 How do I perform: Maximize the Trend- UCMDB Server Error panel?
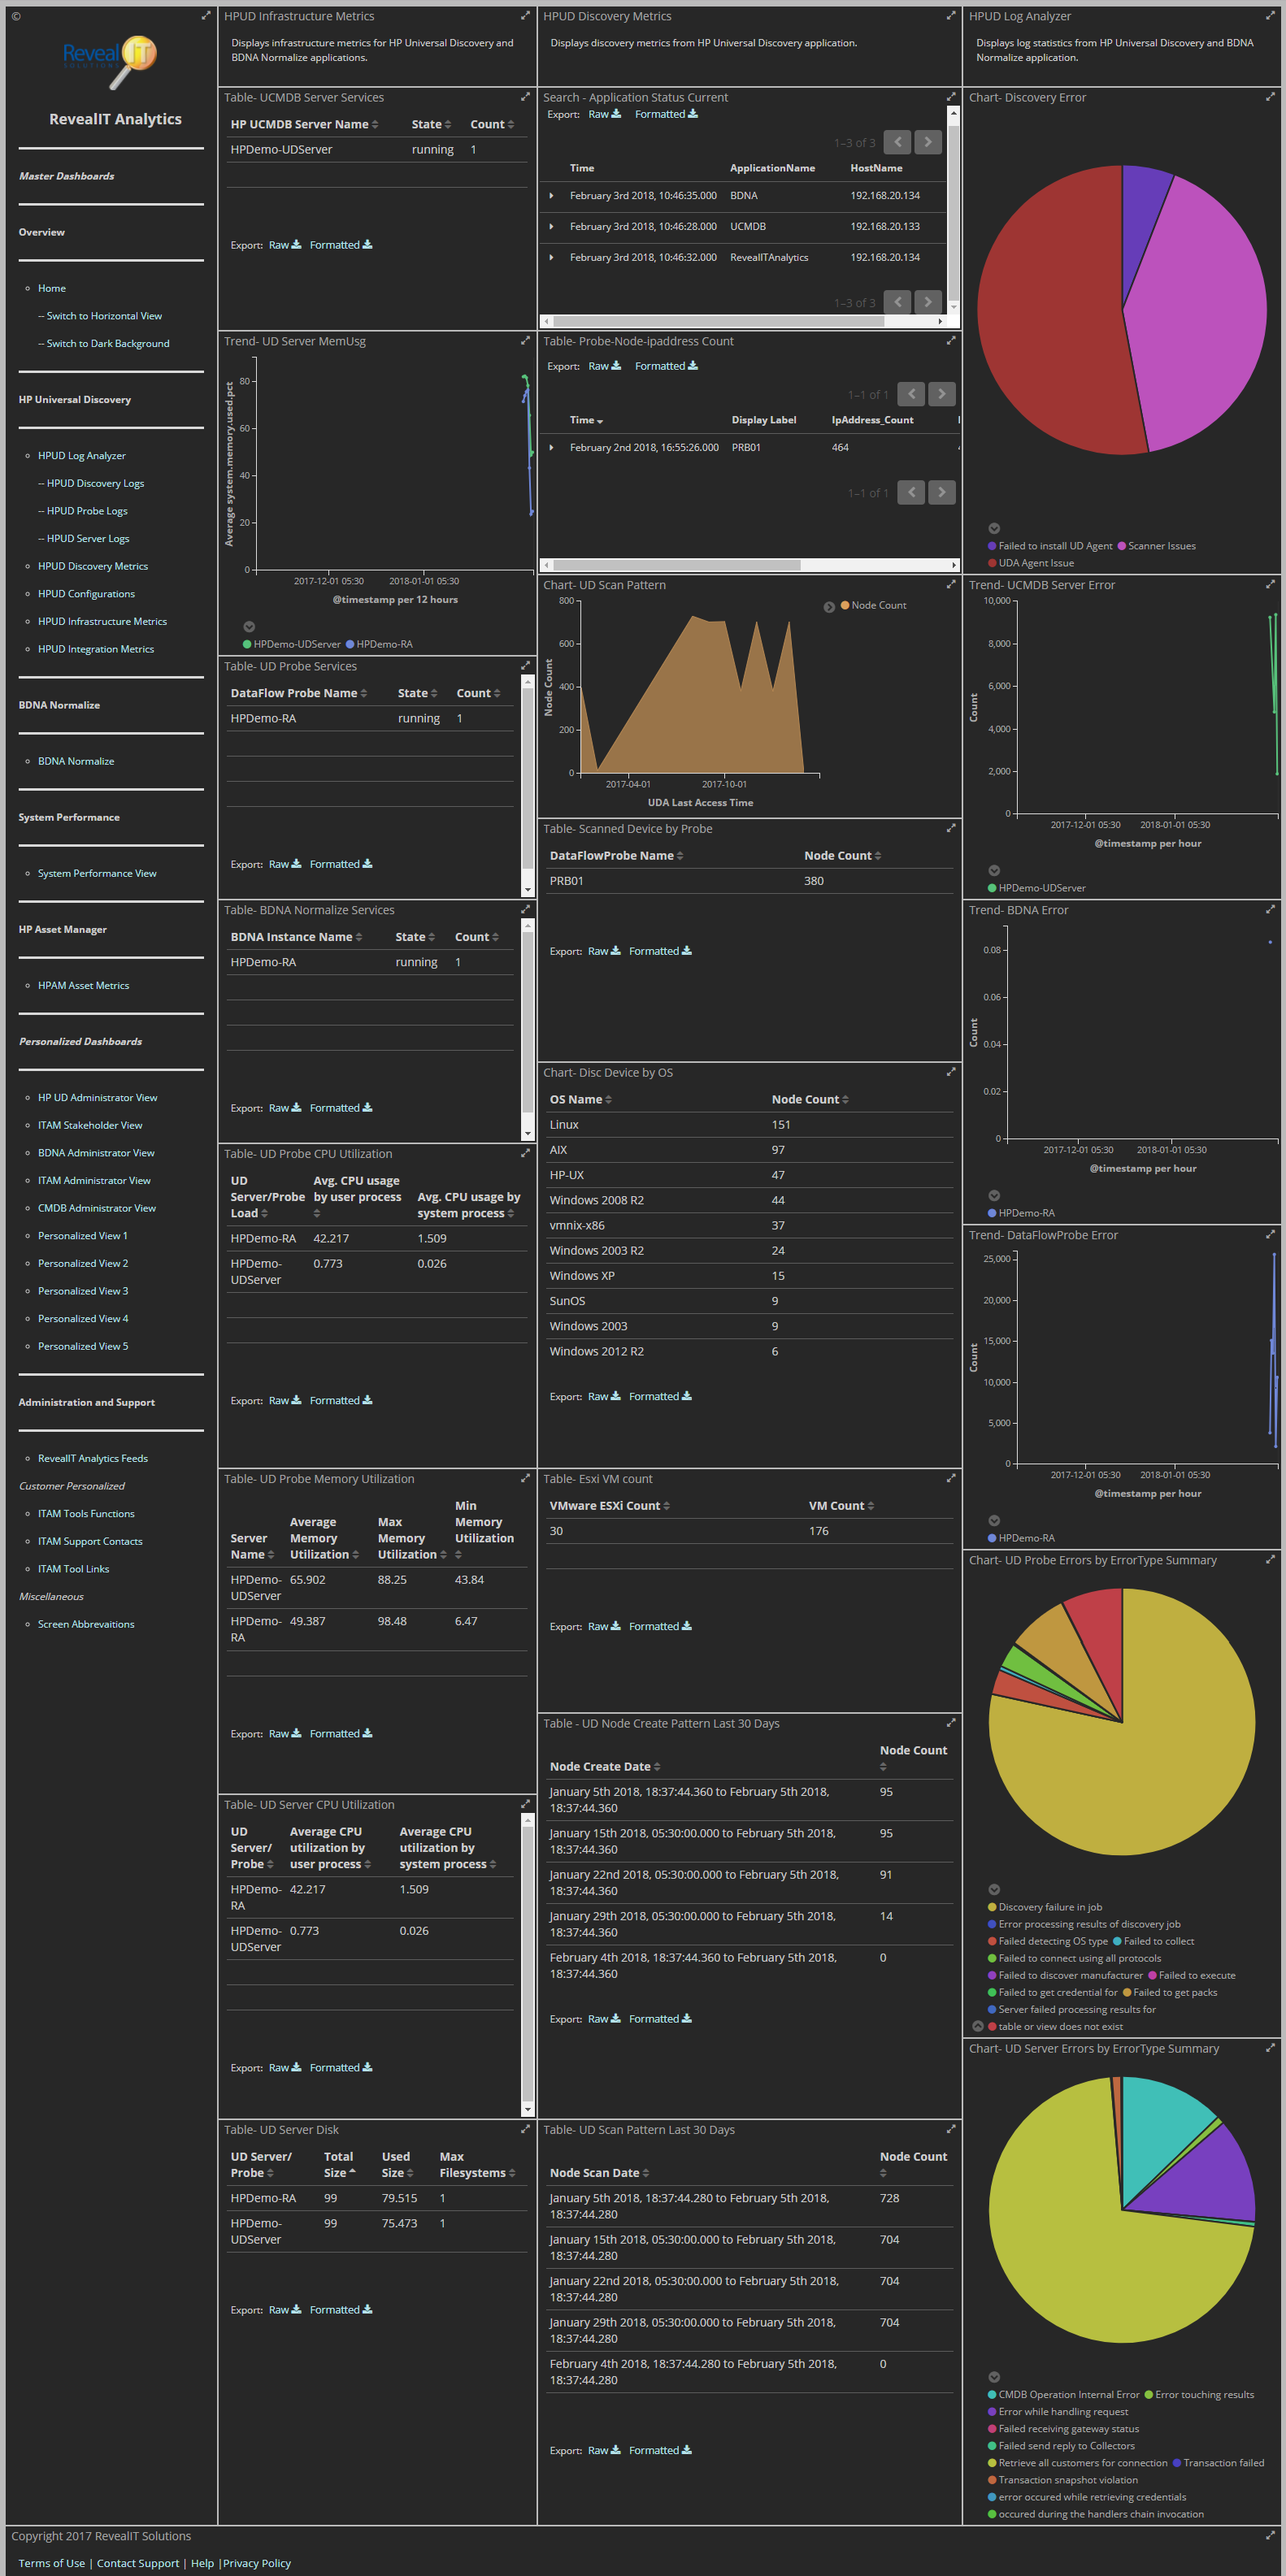[x=1271, y=585]
